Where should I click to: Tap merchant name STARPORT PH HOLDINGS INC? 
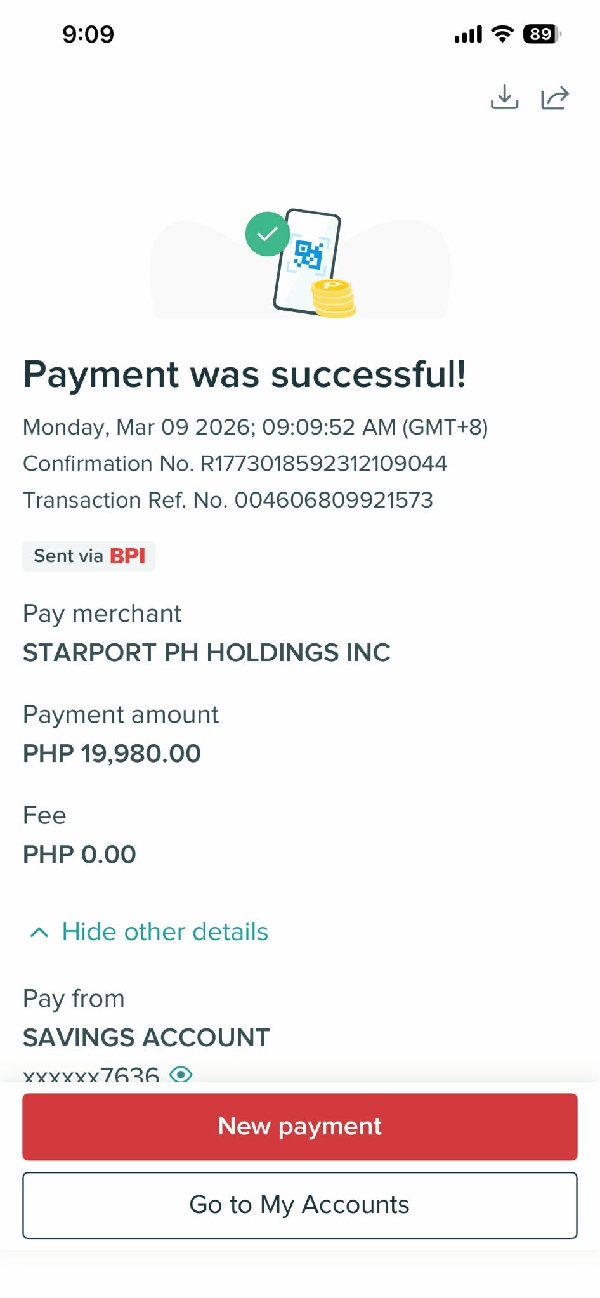[x=207, y=653]
